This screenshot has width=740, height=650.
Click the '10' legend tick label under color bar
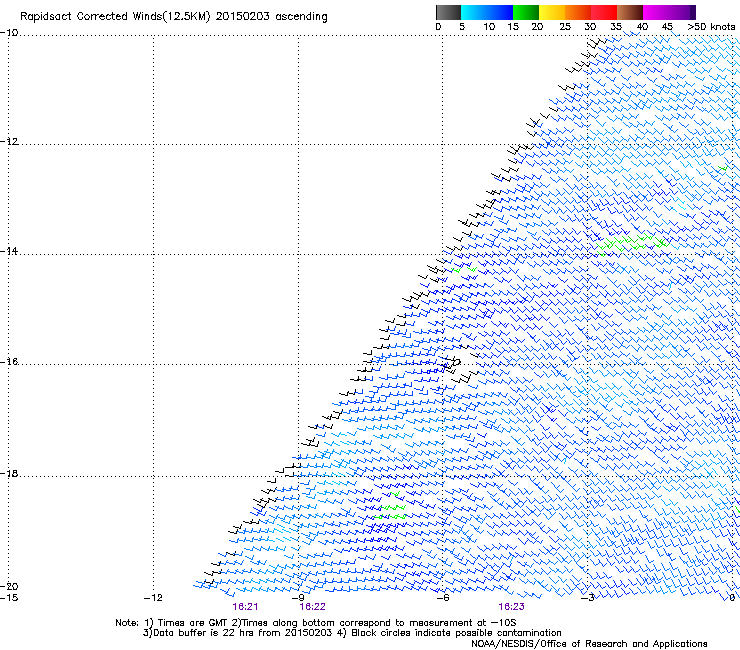(x=489, y=27)
